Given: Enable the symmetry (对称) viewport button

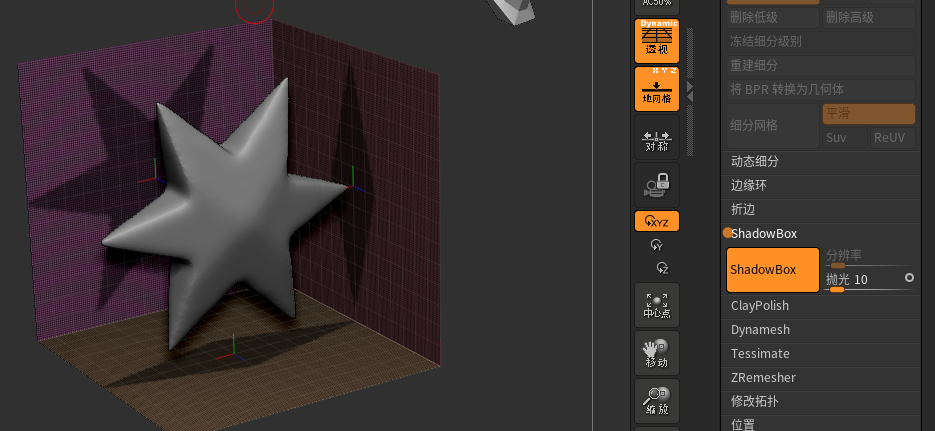Looking at the screenshot, I should (x=657, y=137).
